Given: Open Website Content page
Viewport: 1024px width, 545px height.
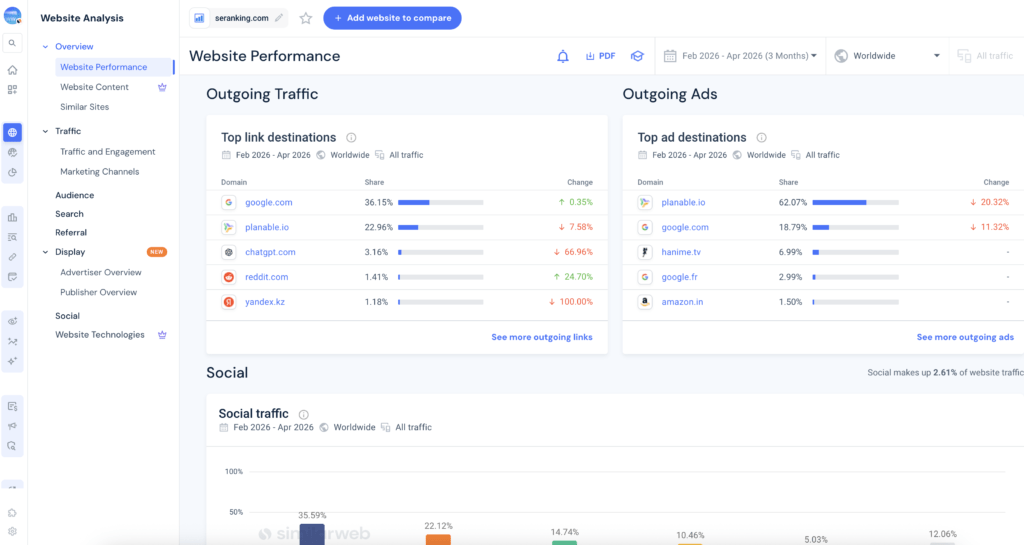Looking at the screenshot, I should click(94, 87).
